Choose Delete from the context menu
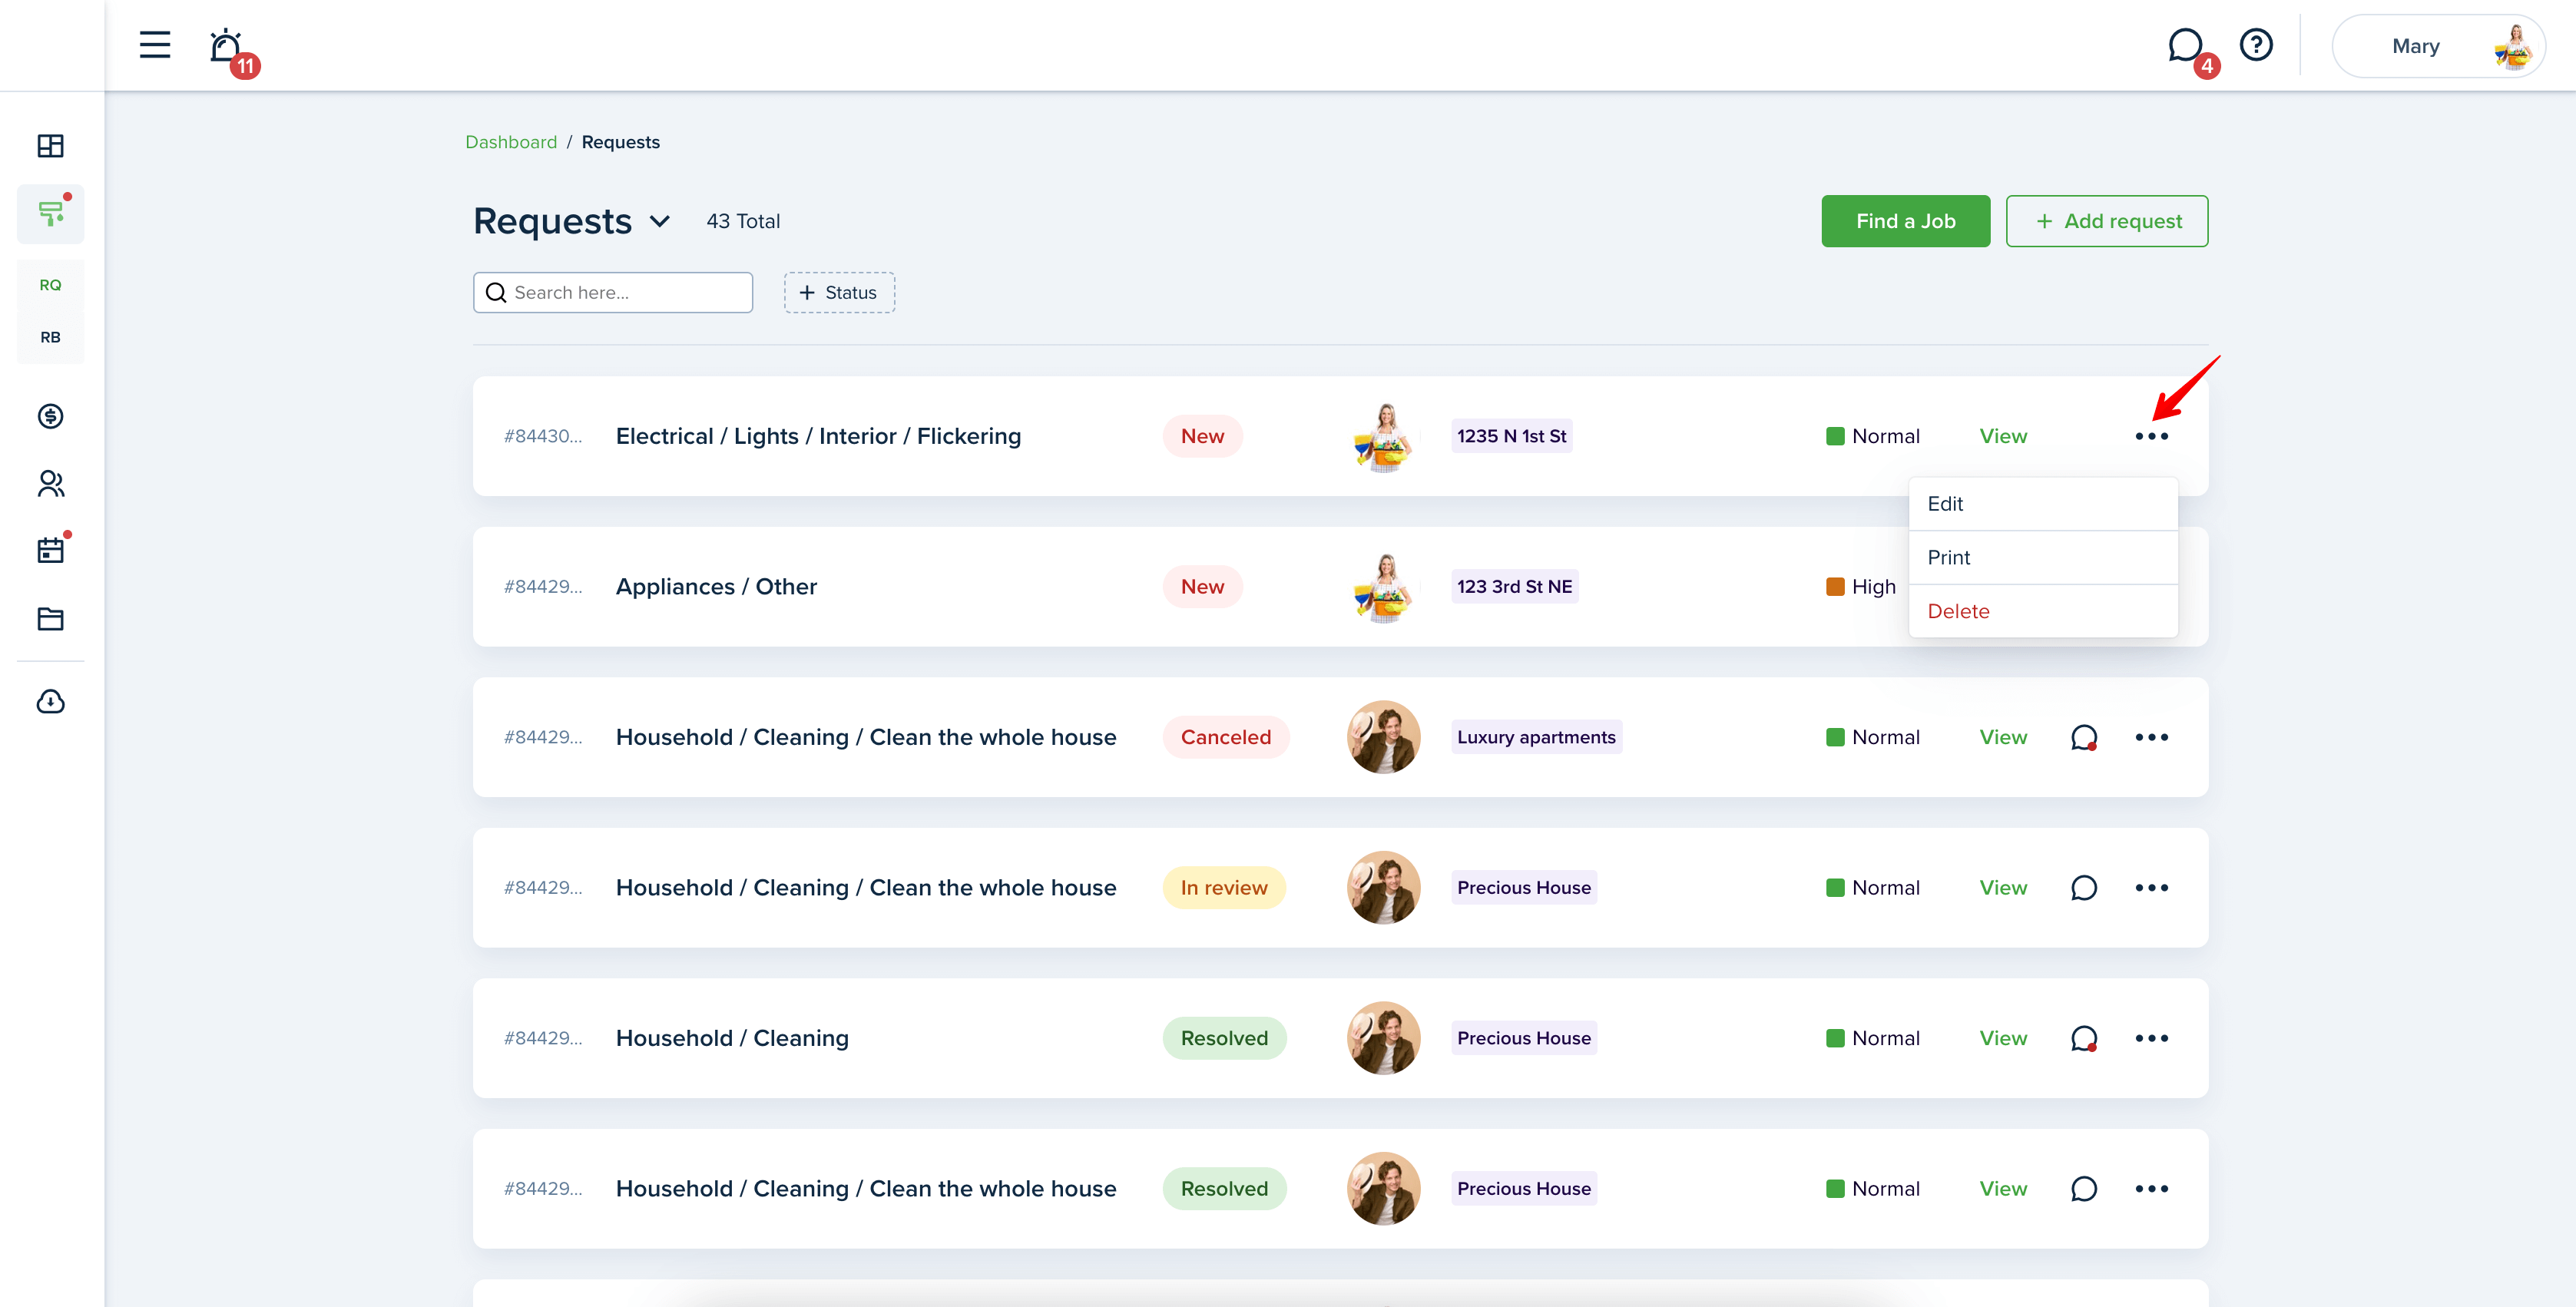Screen dimensions: 2576x1307 [2042, 611]
